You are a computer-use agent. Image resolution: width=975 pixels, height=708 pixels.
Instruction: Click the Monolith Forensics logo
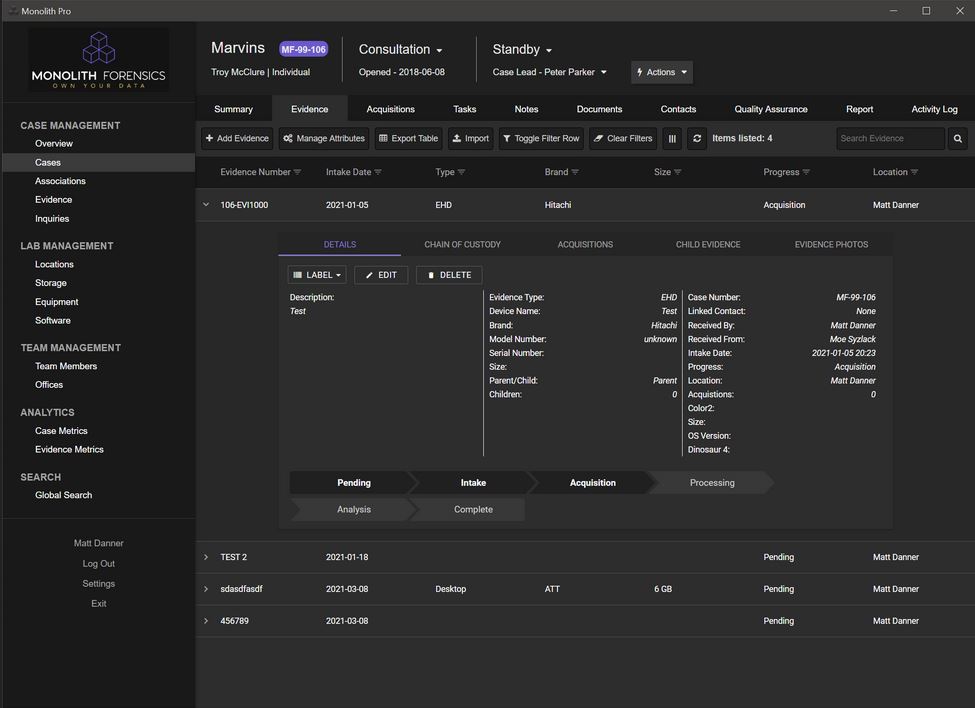(99, 60)
